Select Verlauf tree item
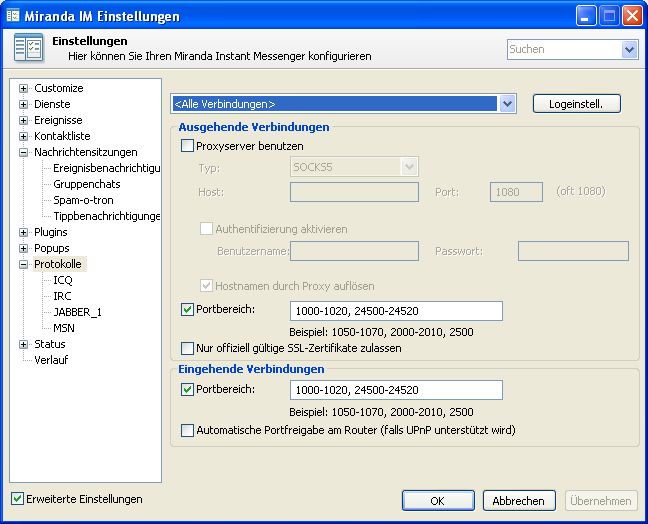Viewport: 648px width, 524px height. pyautogui.click(x=51, y=360)
